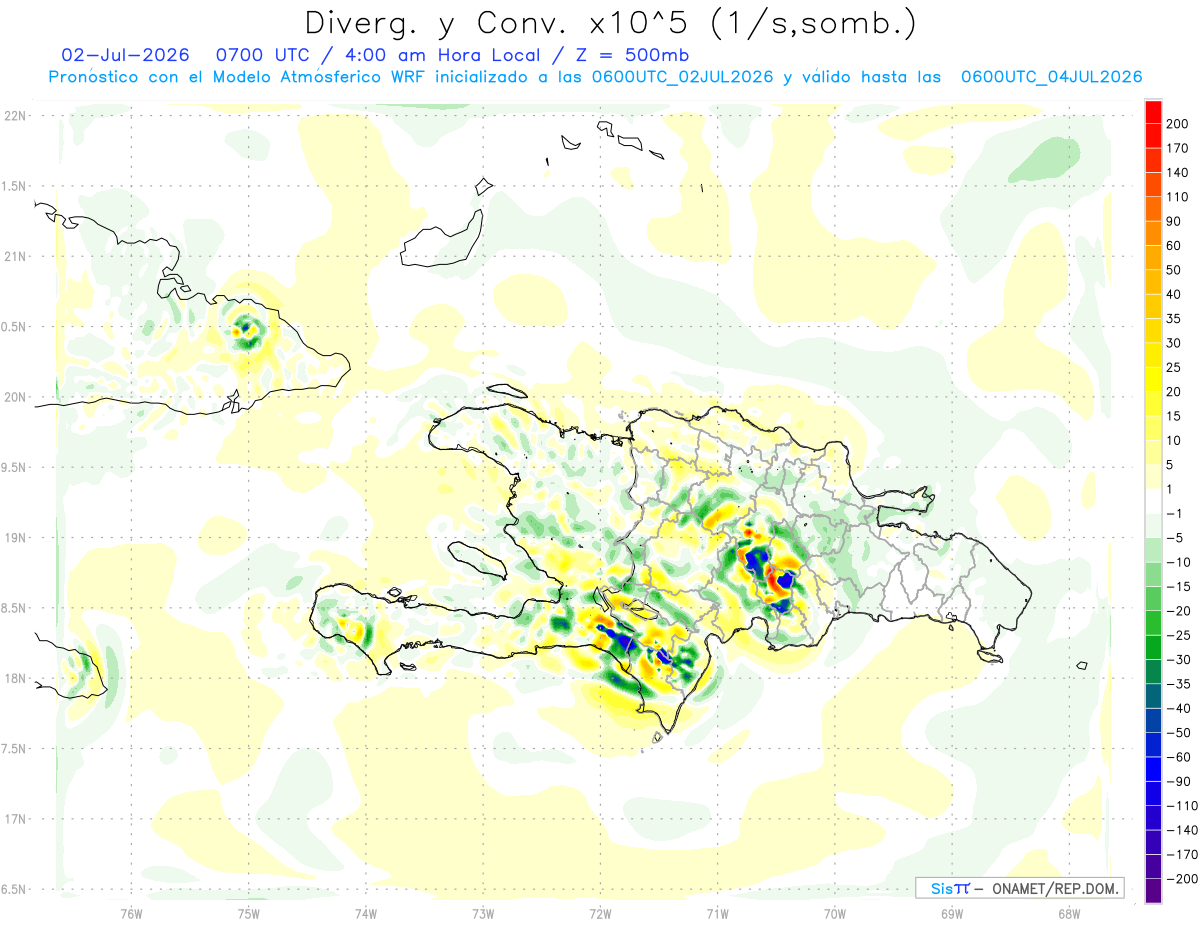Click the positive '60' color scale value

point(1174,246)
